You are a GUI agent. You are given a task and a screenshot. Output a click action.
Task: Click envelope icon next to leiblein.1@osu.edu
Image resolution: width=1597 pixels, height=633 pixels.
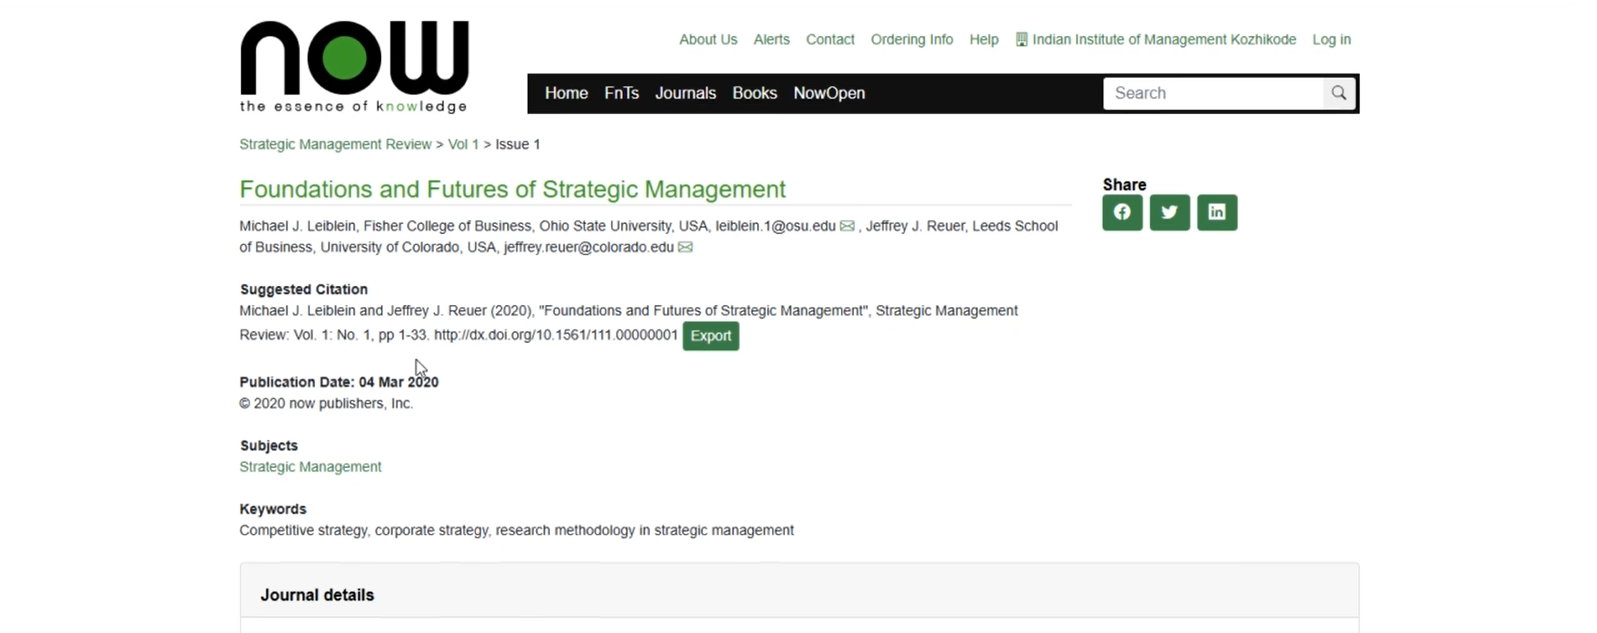(x=847, y=226)
